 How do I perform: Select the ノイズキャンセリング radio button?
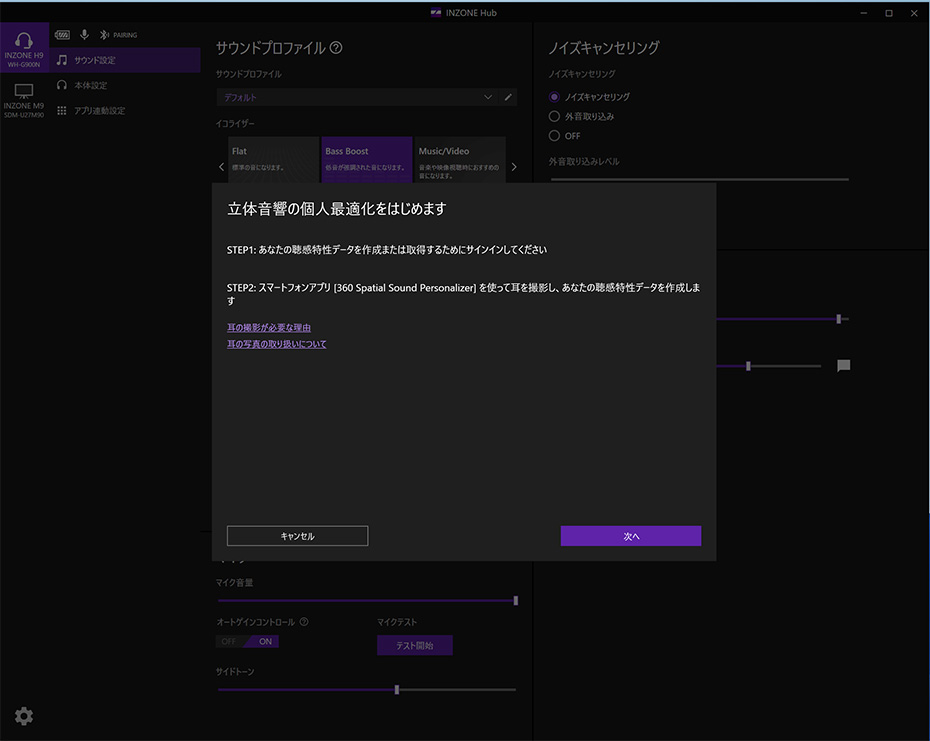click(555, 97)
